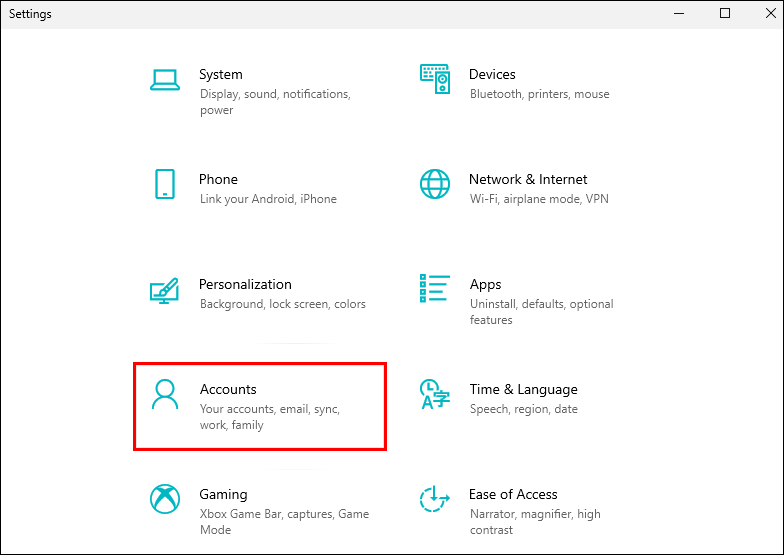Click the Network & Internet globe icon

pyautogui.click(x=435, y=184)
